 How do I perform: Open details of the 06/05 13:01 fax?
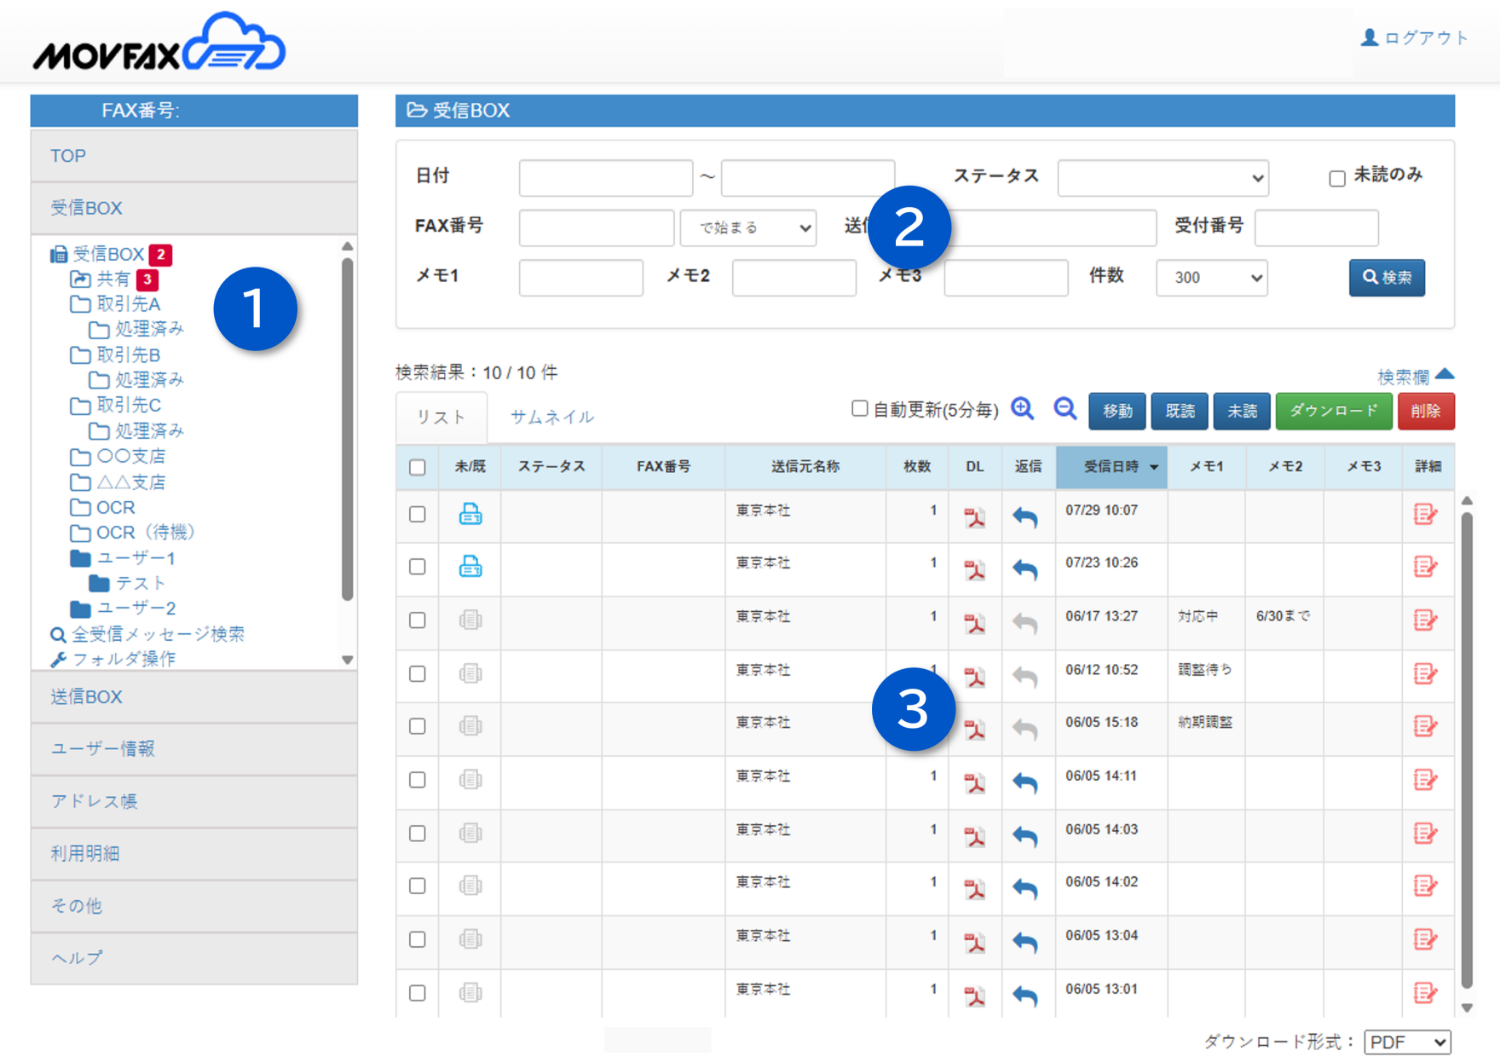1425,992
